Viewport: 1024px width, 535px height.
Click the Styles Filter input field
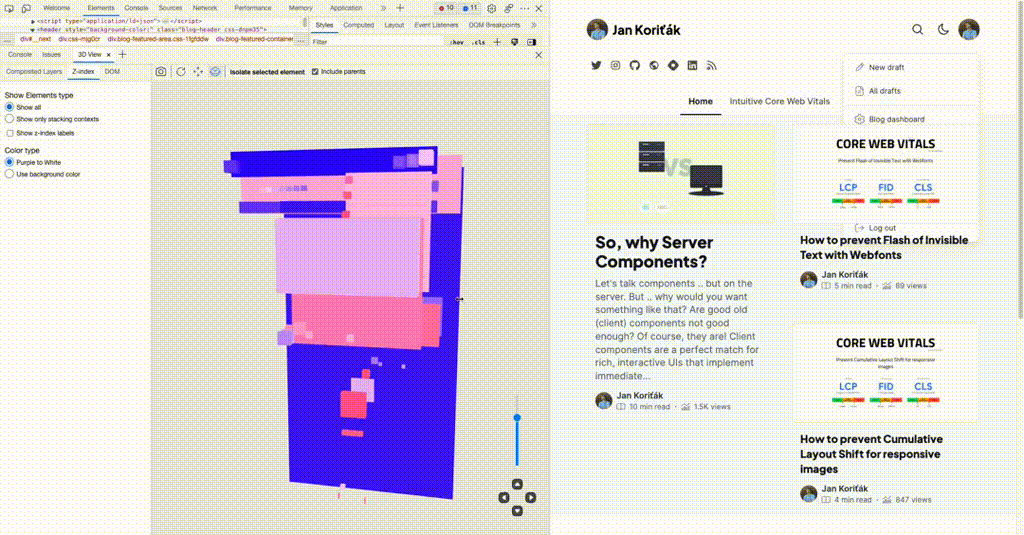[x=377, y=42]
